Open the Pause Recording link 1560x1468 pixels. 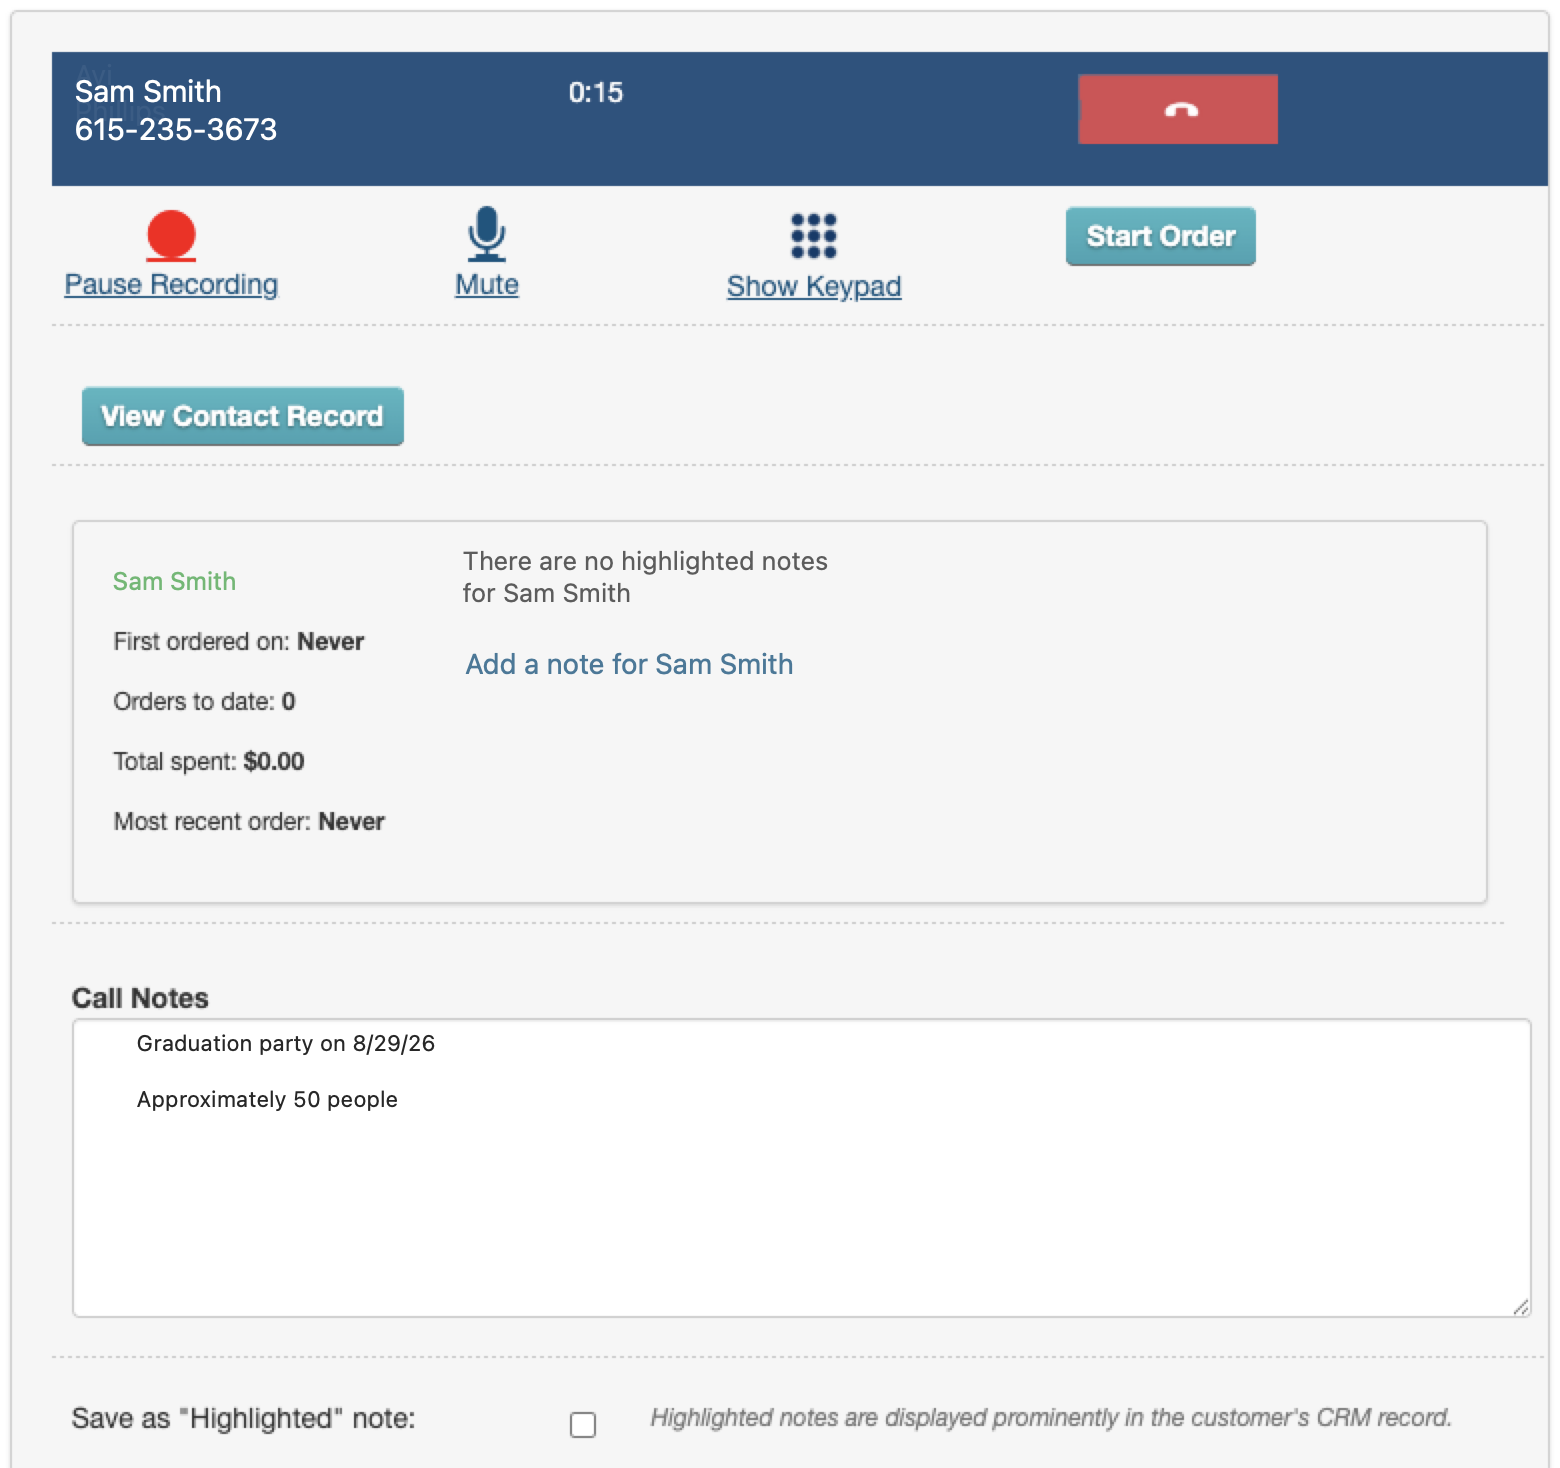[x=171, y=285]
